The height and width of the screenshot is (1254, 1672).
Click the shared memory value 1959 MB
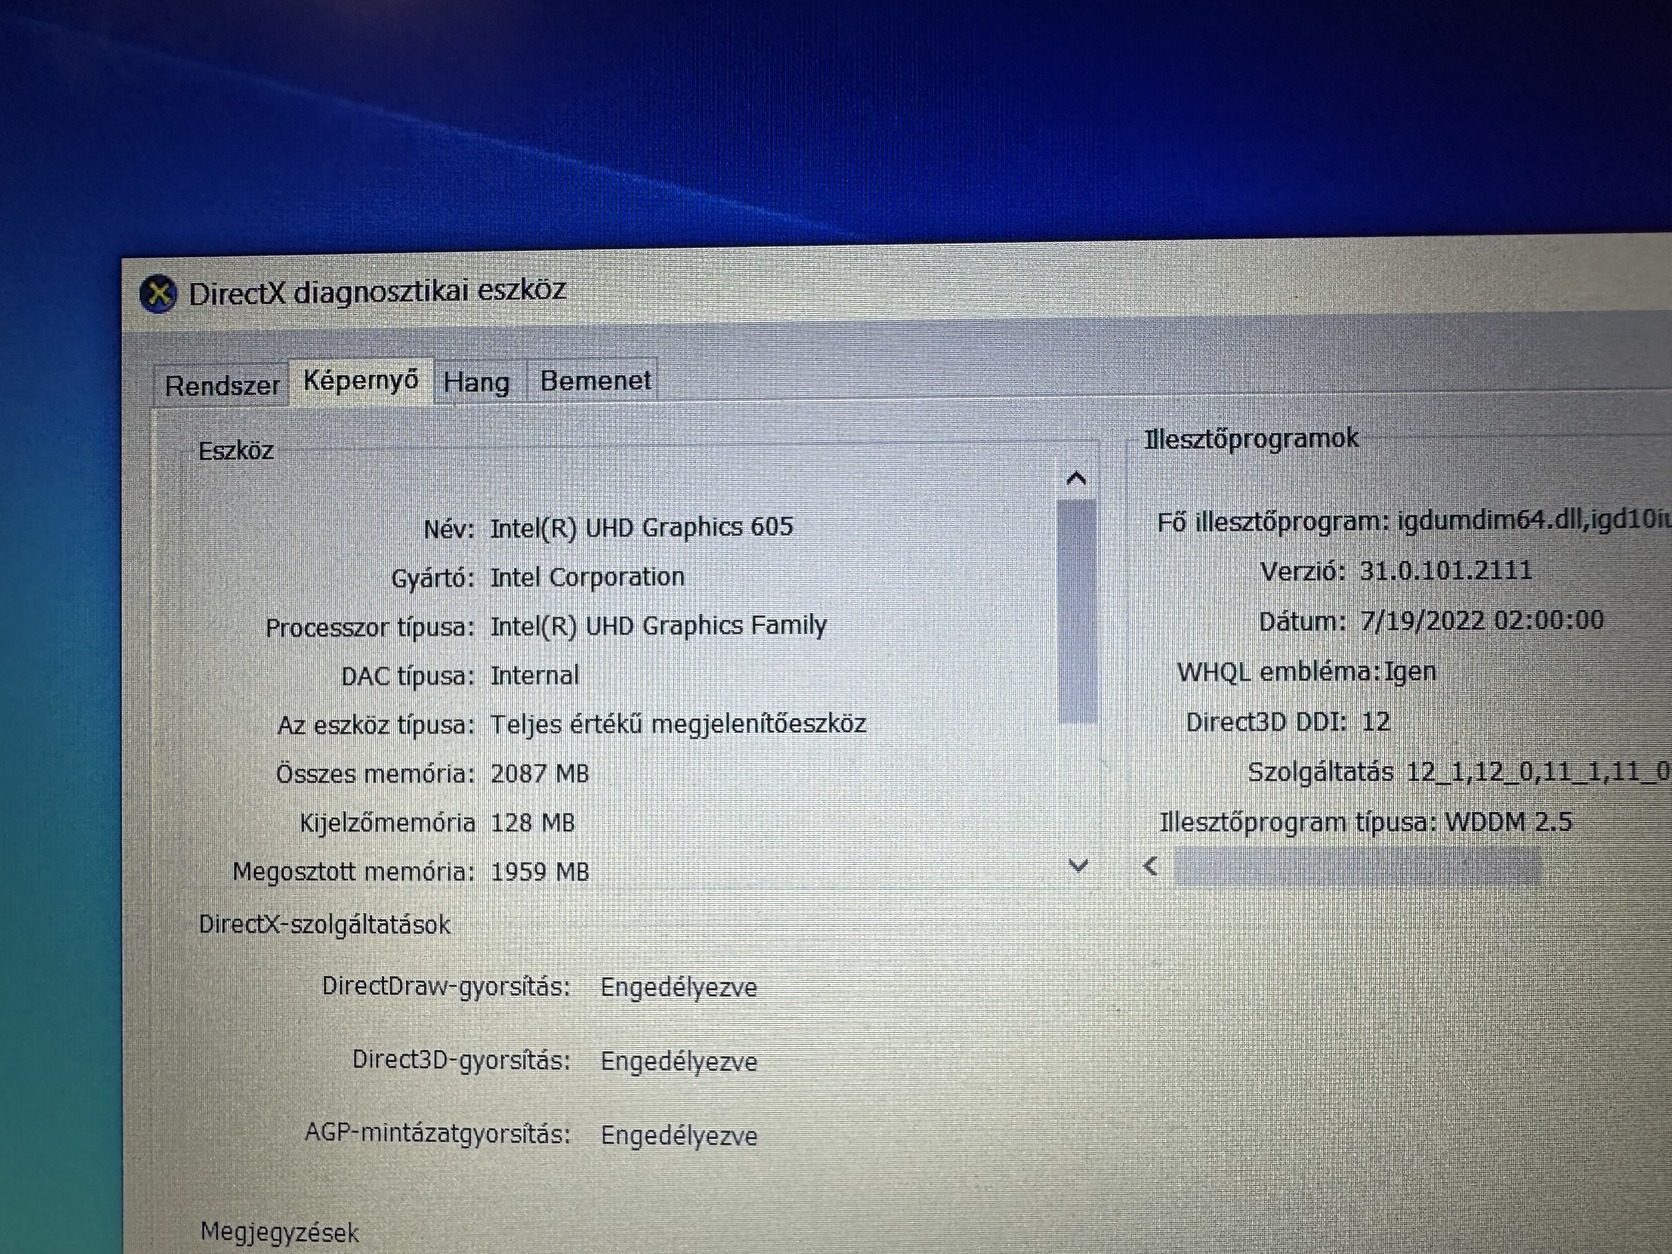coord(539,872)
